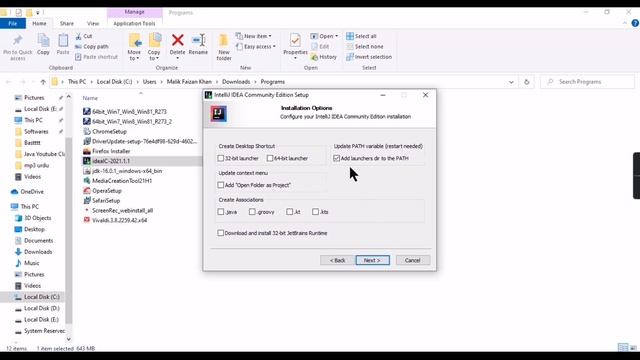The width and height of the screenshot is (640, 360).
Task: Open the Application Tools tab
Action: tap(134, 24)
